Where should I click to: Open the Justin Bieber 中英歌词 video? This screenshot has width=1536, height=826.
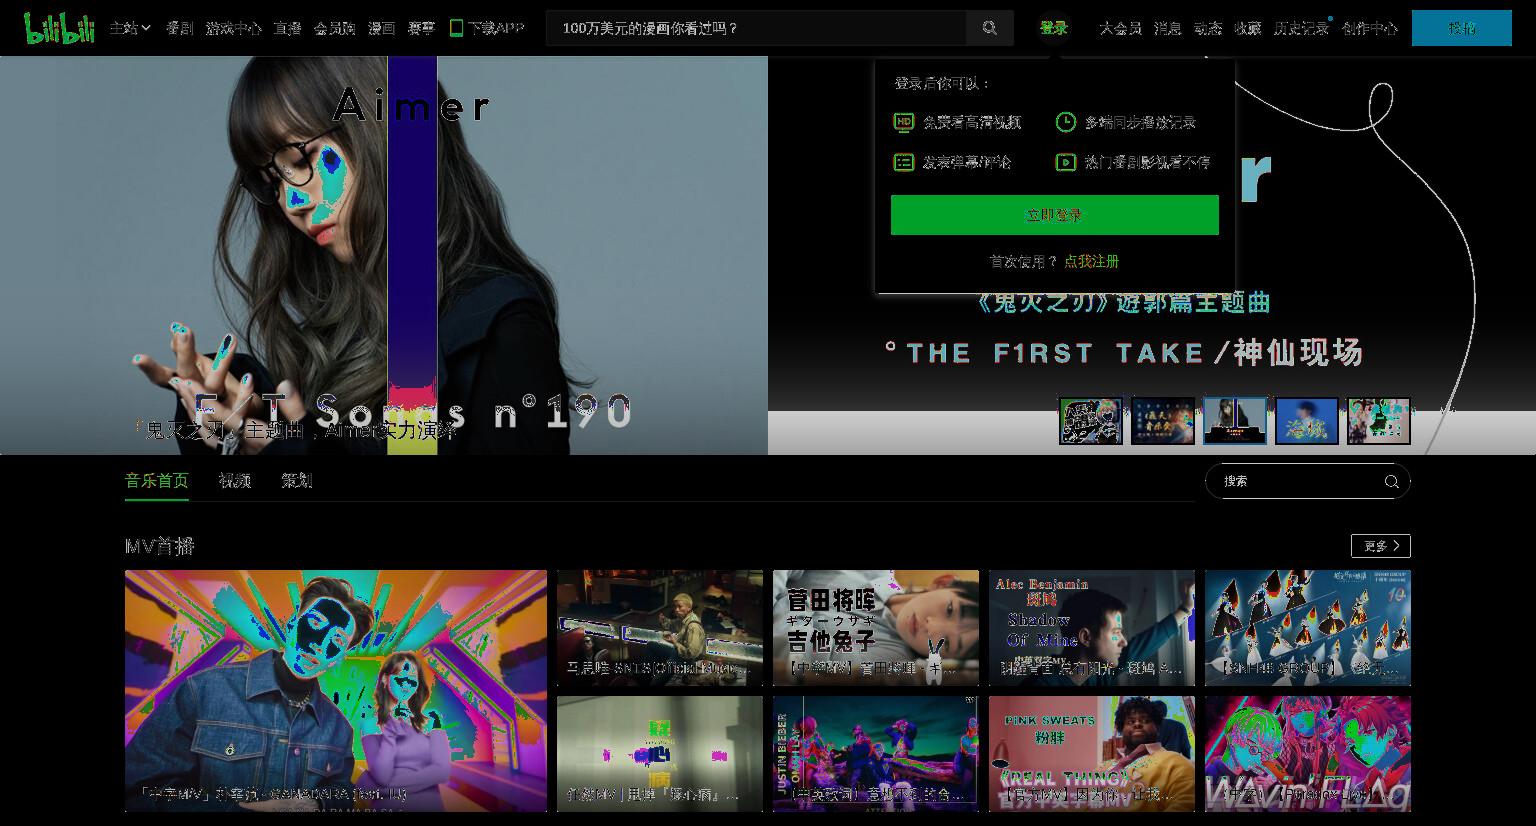[x=876, y=754]
